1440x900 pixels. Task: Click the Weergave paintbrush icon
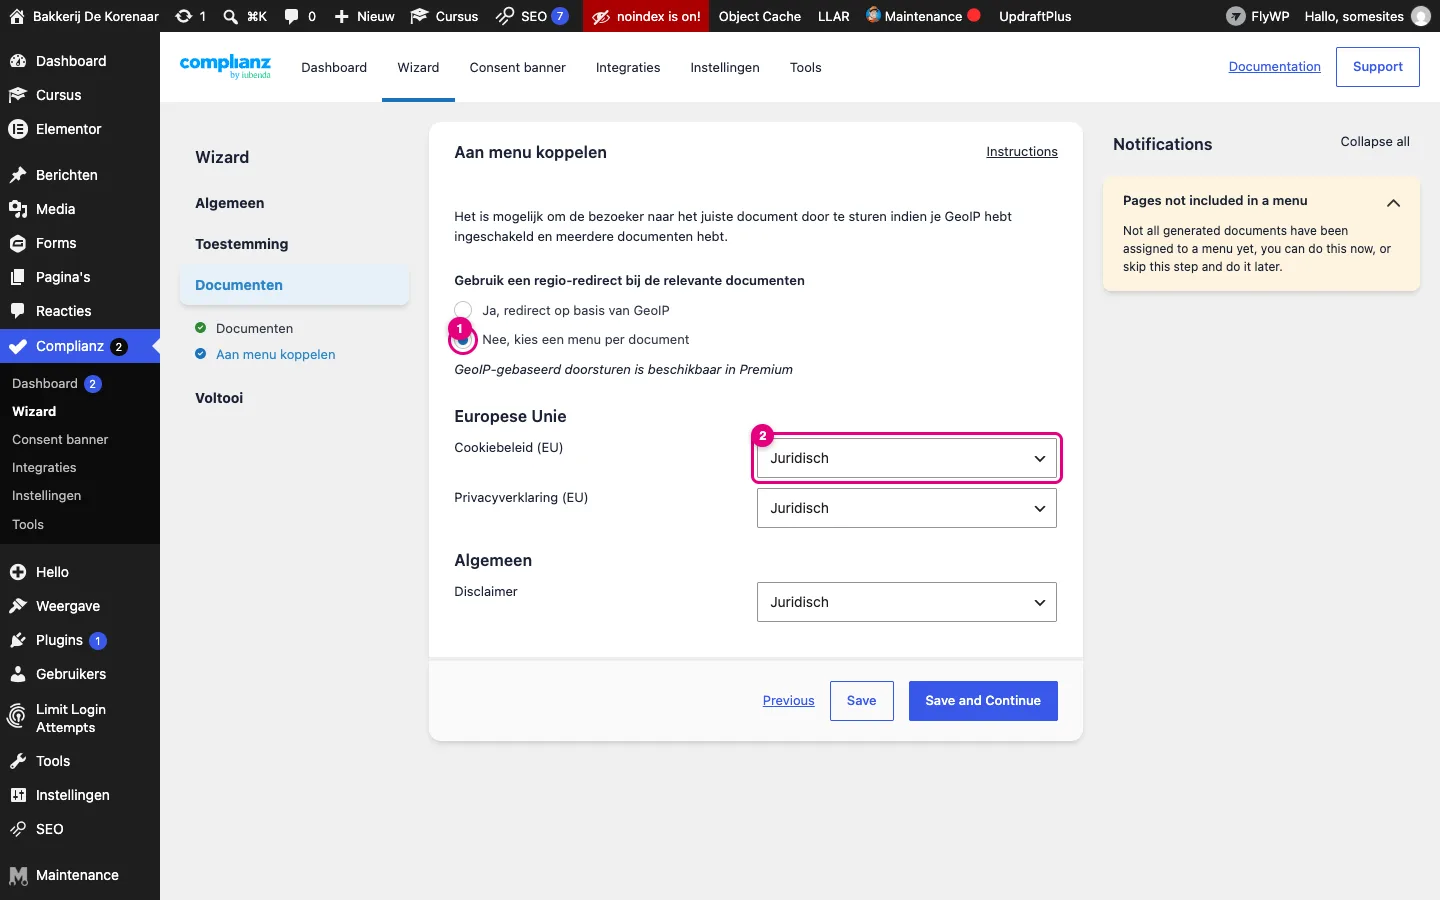tap(17, 606)
